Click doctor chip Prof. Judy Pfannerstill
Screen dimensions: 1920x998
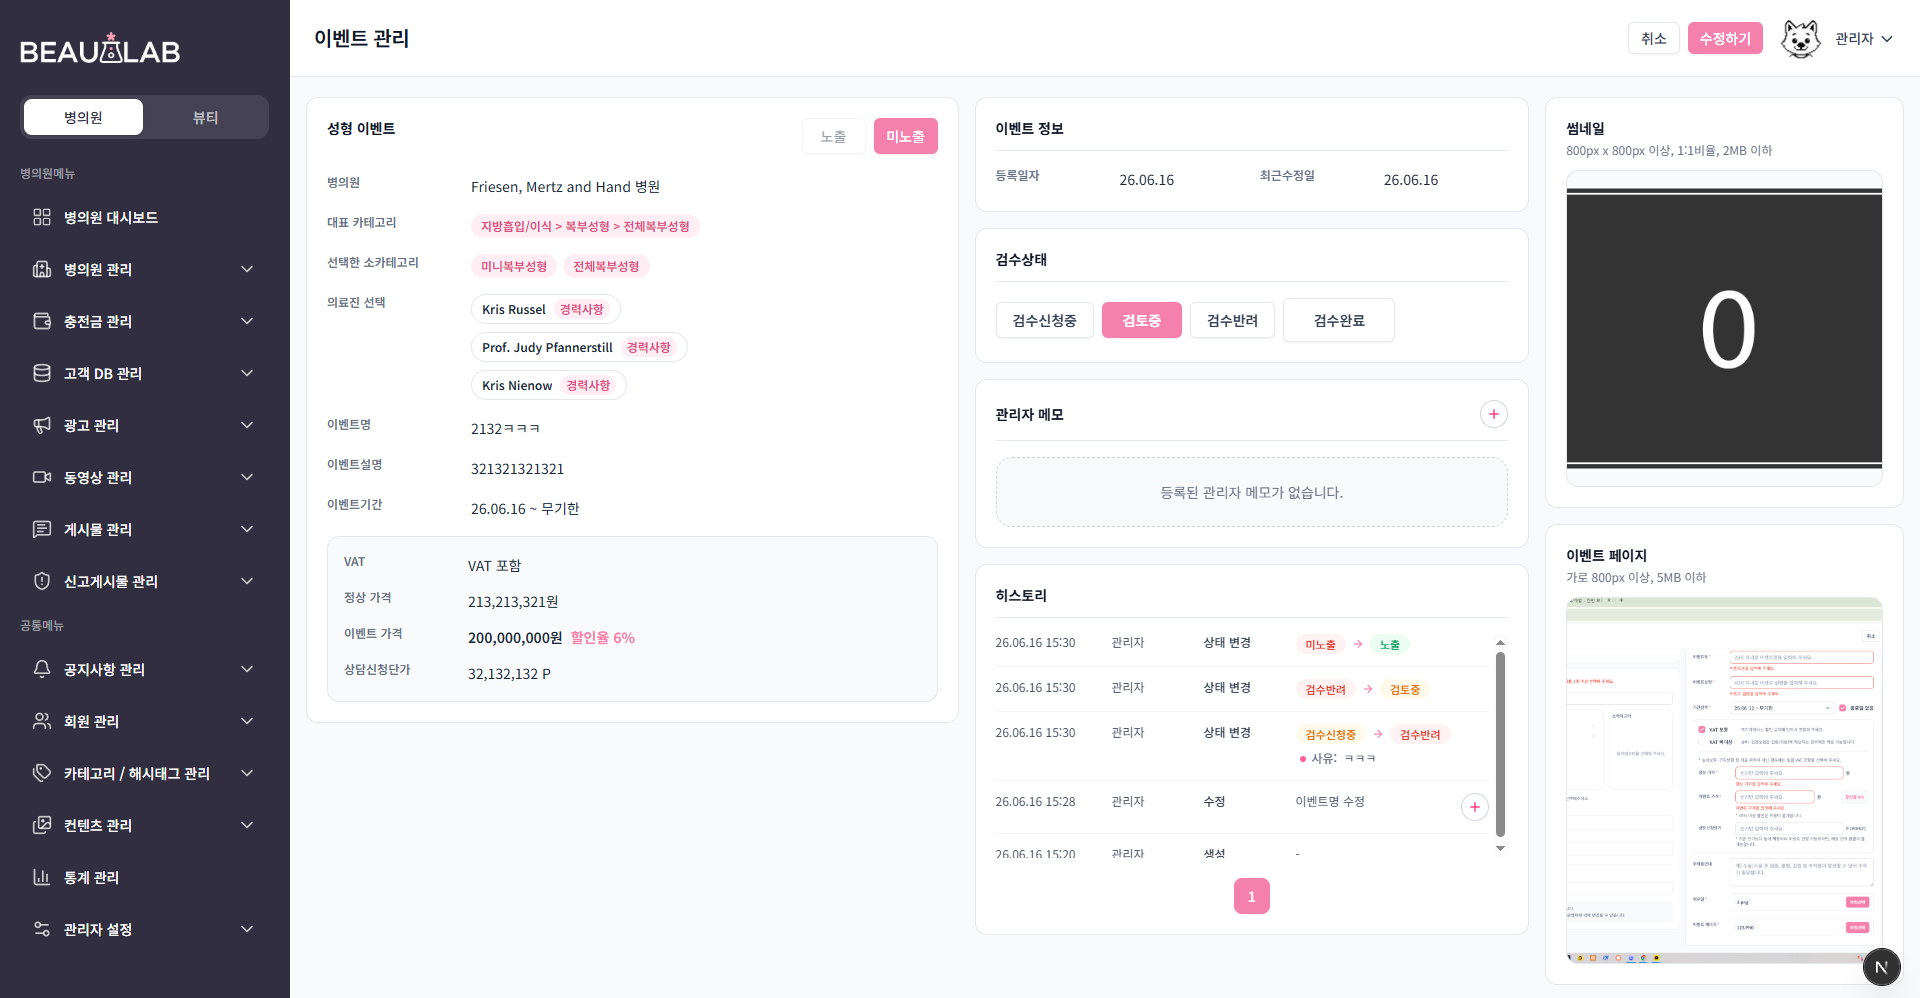point(579,347)
